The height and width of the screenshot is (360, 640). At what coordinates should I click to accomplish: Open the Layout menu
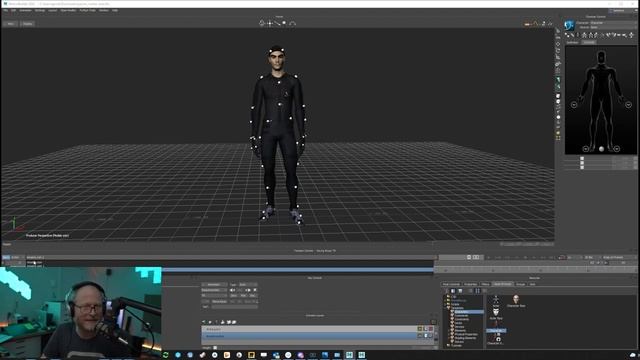coord(53,10)
